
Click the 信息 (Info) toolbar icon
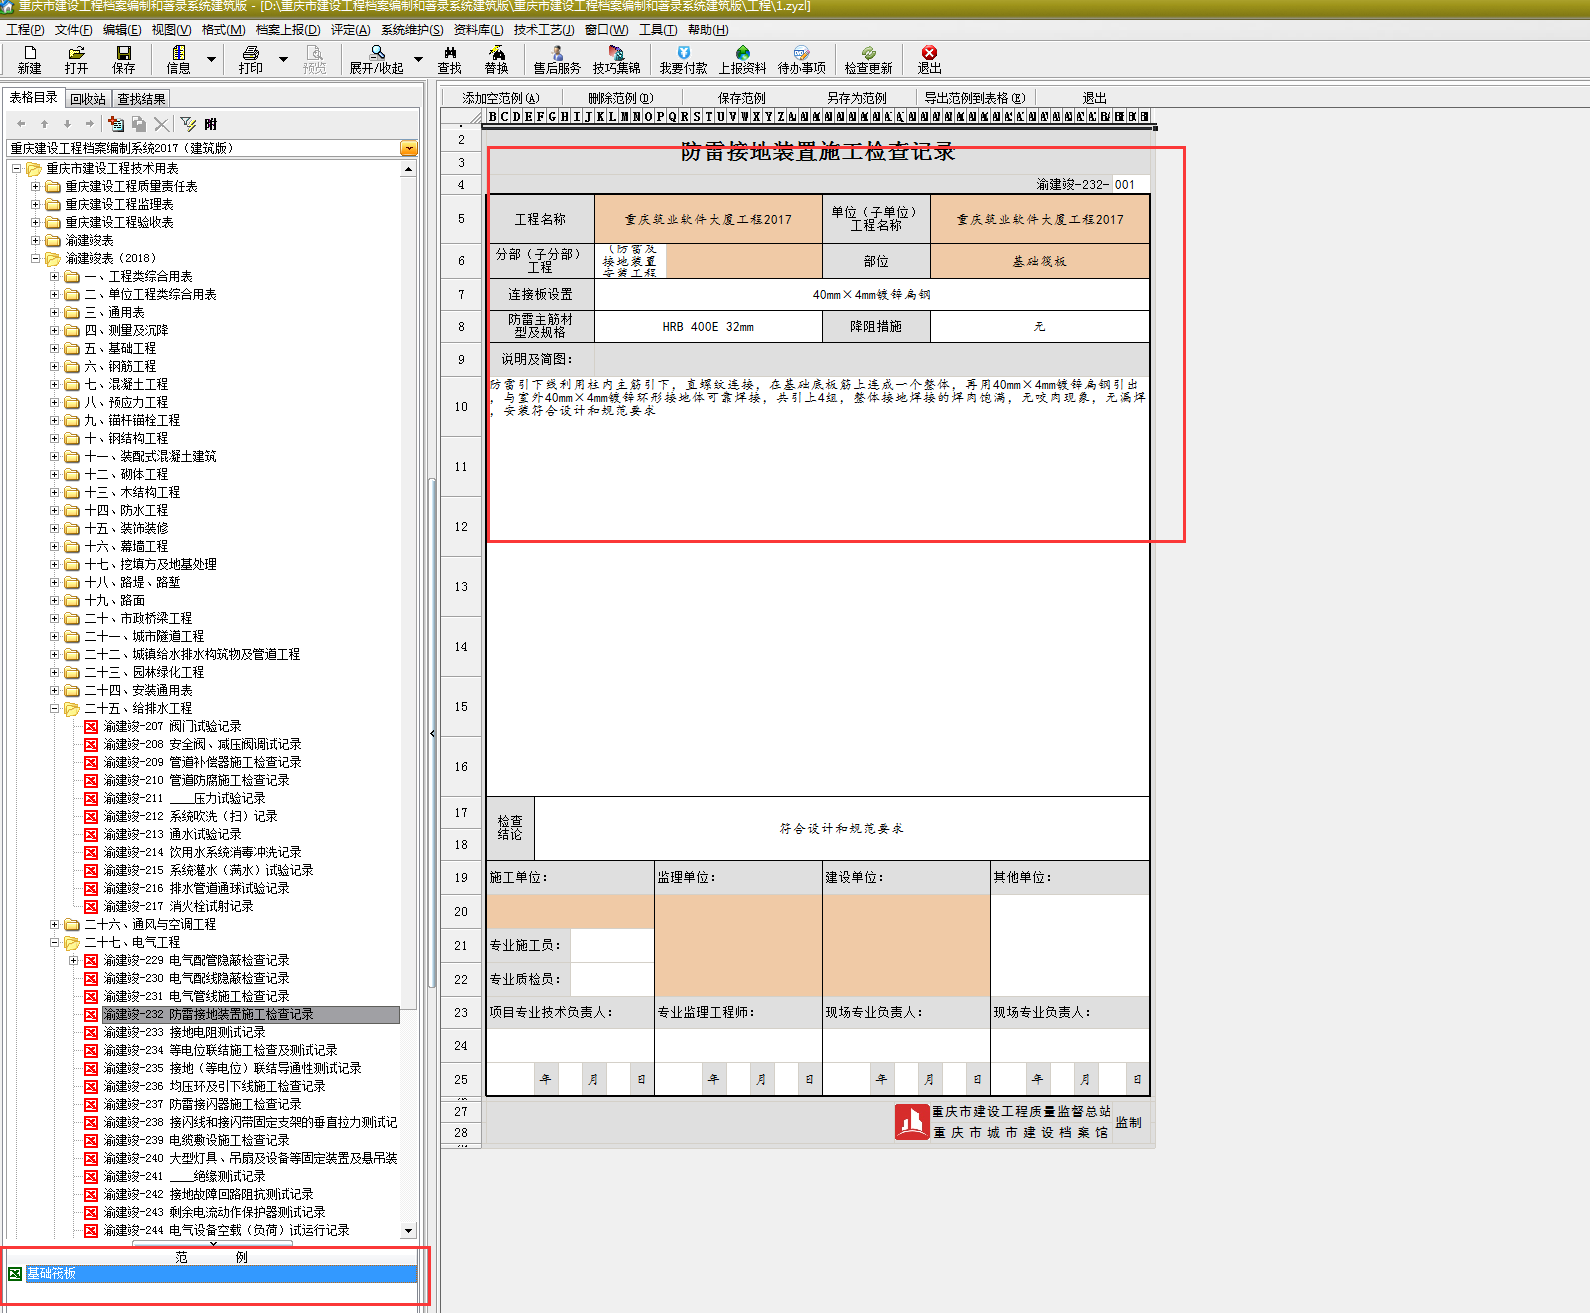coord(178,59)
